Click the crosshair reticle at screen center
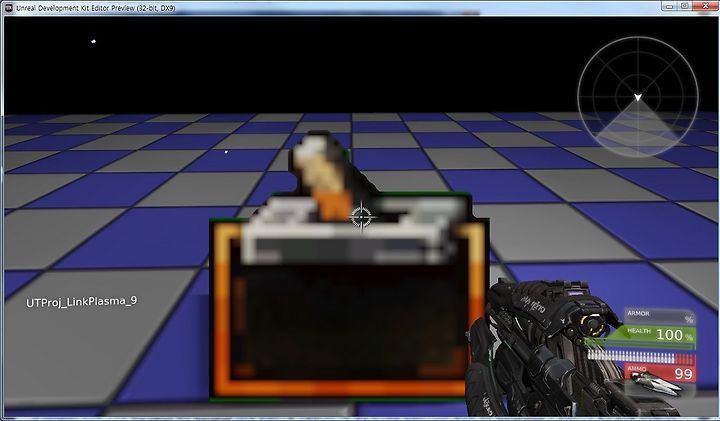 point(361,216)
